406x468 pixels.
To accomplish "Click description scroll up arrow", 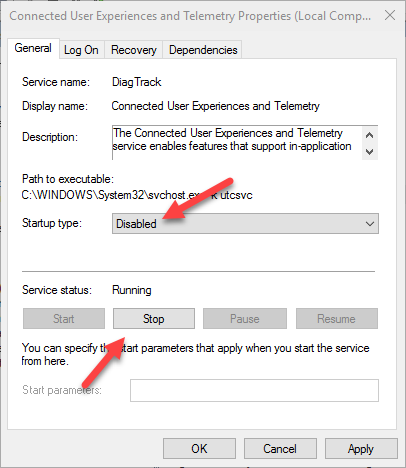I will point(369,135).
